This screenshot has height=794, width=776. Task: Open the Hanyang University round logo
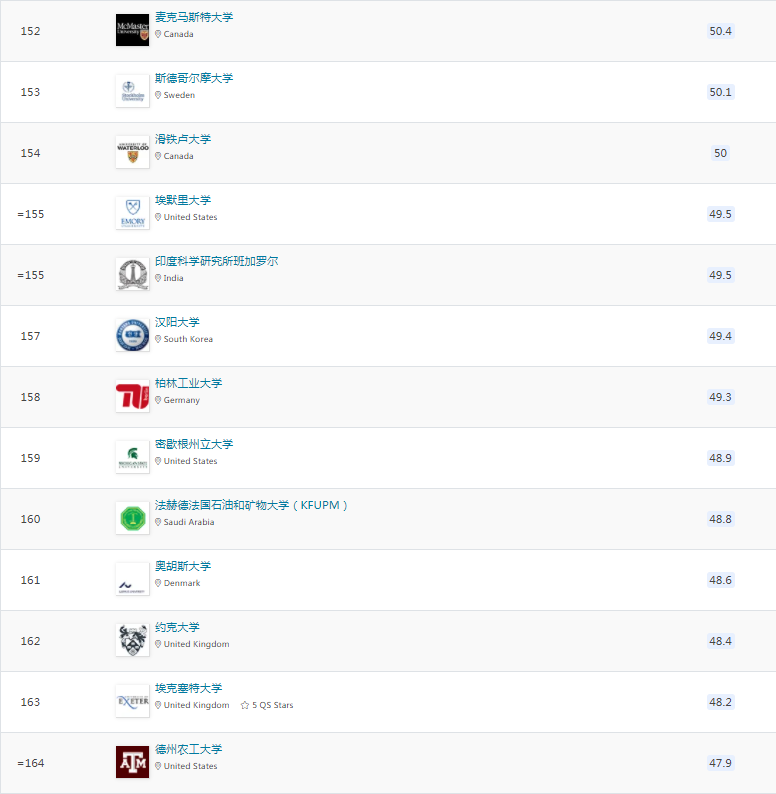pos(132,335)
